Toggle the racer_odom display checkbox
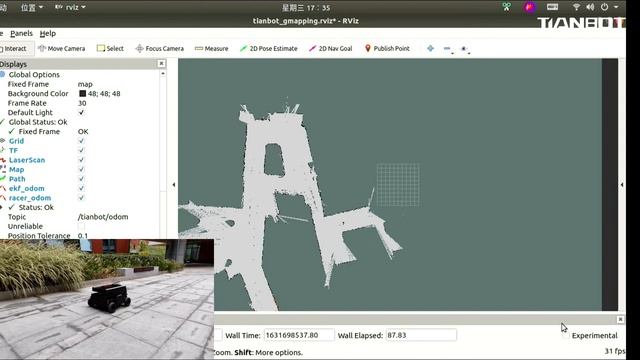 click(81, 198)
